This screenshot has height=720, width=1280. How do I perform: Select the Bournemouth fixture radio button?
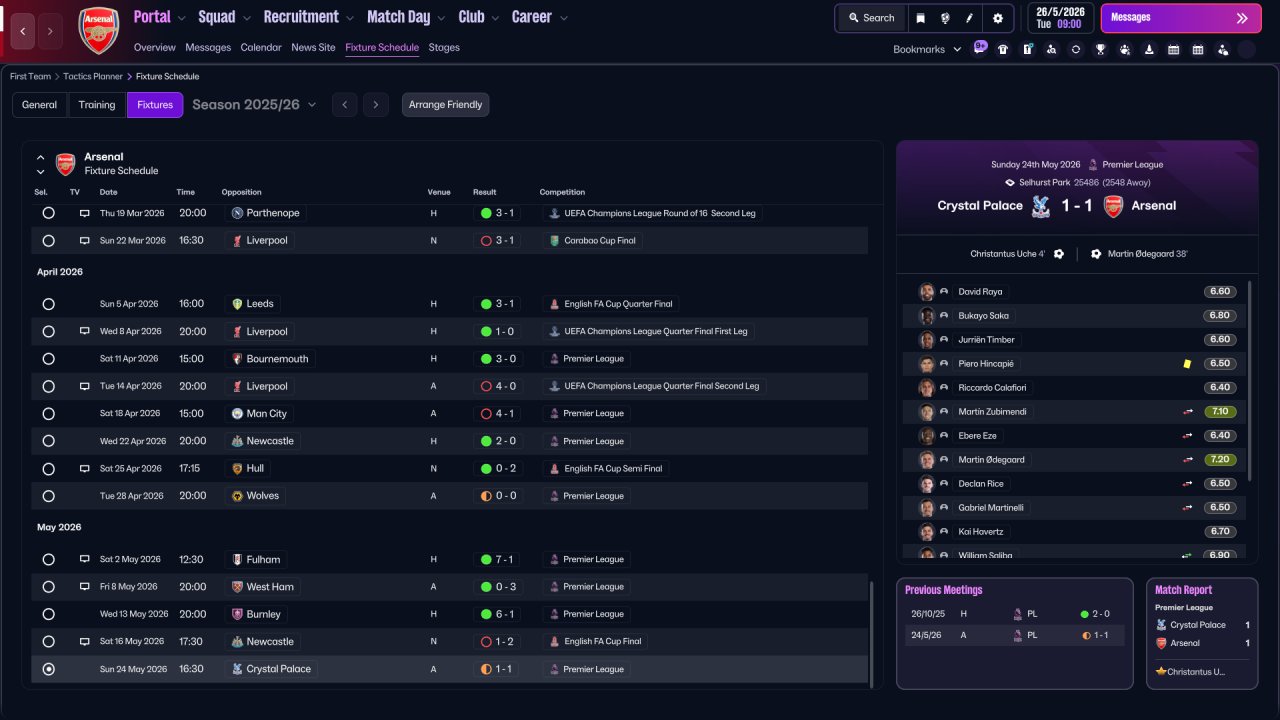[x=48, y=359]
